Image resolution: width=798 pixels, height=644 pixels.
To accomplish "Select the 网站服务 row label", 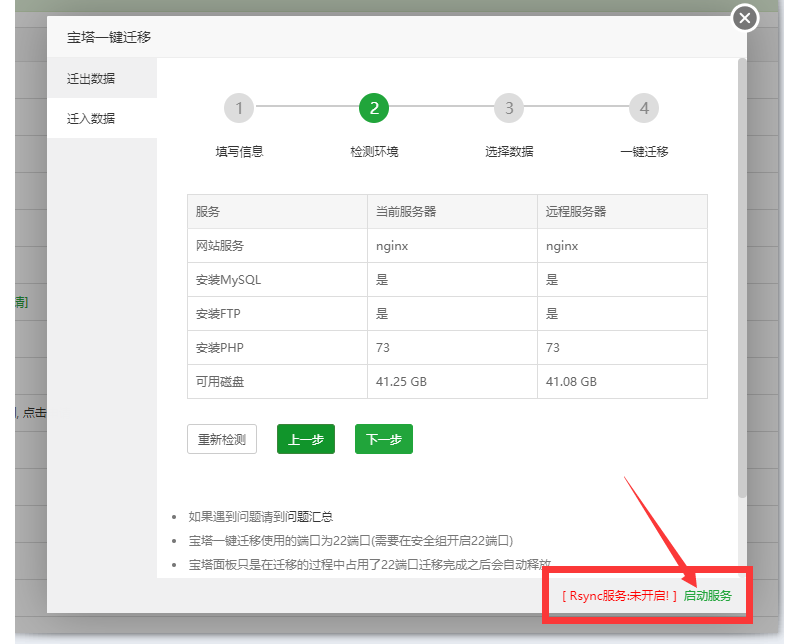I will pyautogui.click(x=220, y=246).
